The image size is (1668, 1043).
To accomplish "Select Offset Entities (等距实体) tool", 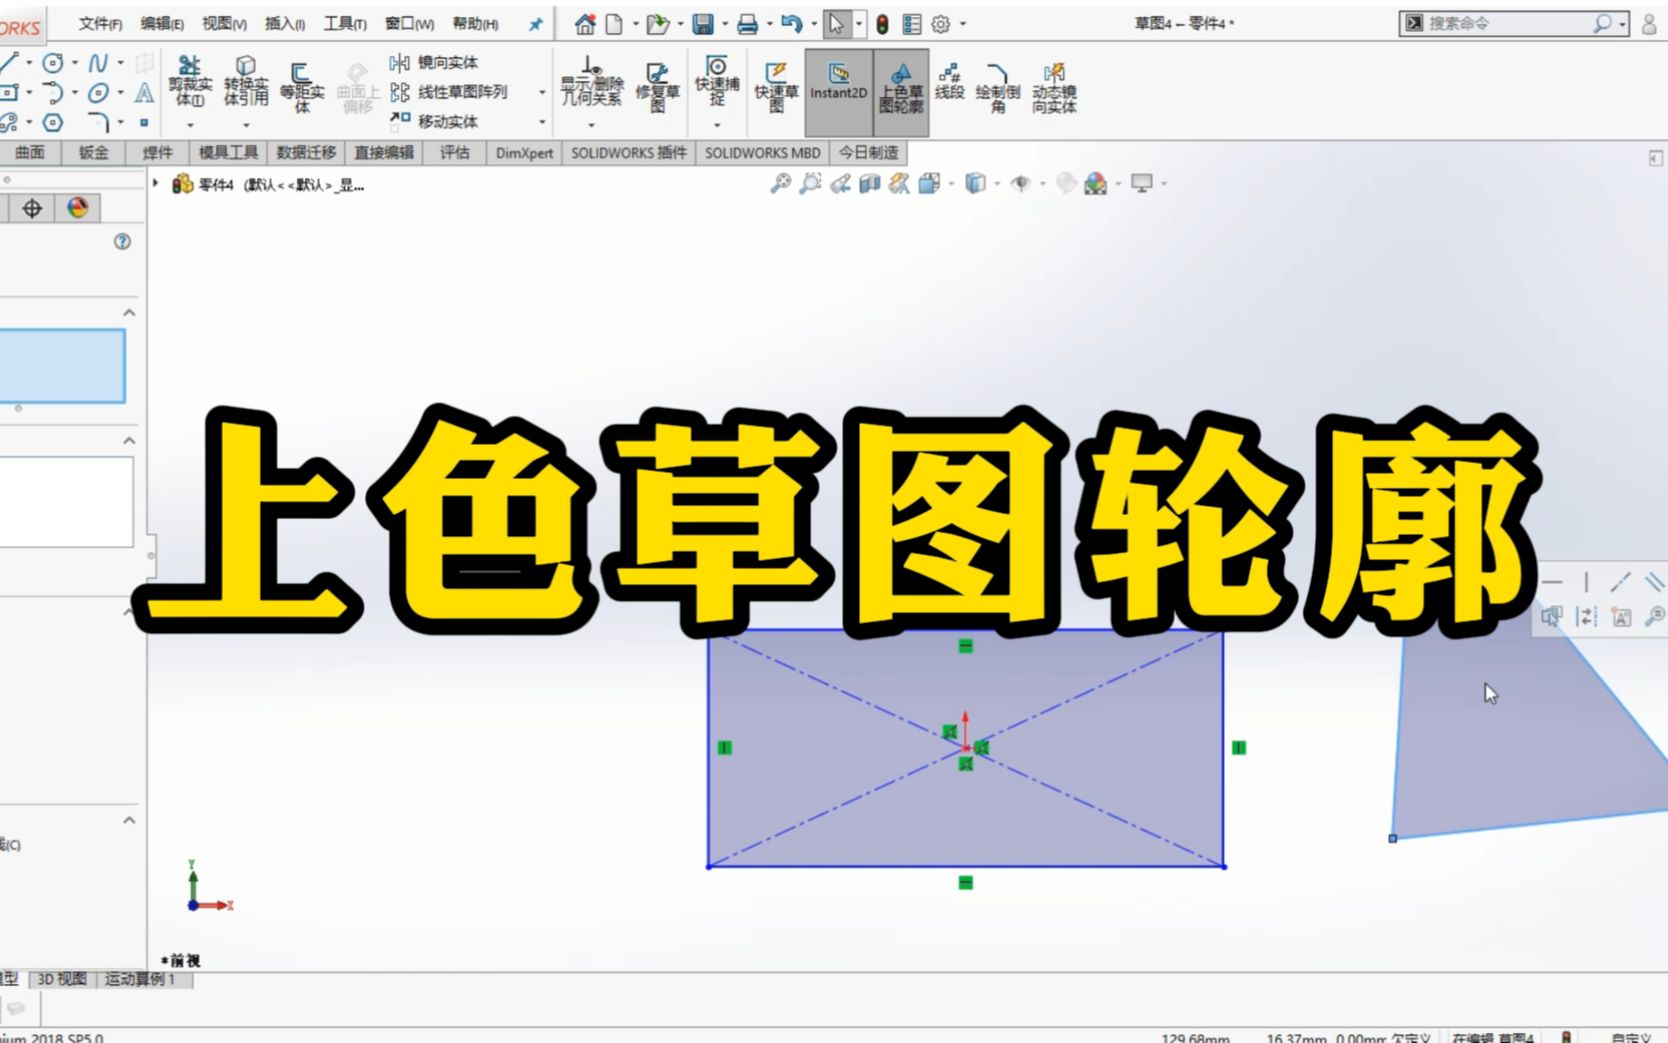I will (x=301, y=86).
